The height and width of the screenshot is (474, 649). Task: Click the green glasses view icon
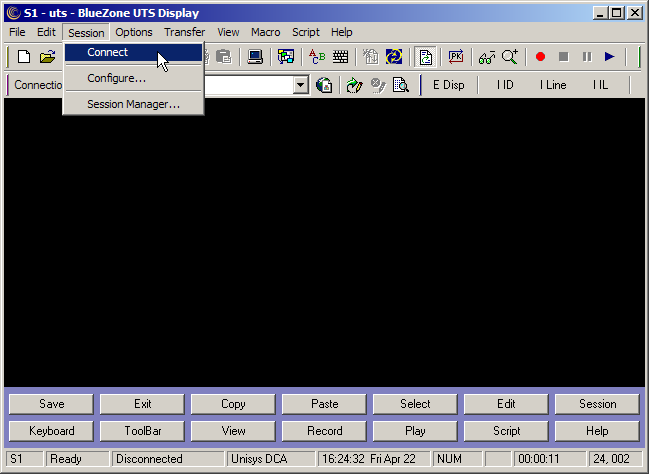point(487,57)
